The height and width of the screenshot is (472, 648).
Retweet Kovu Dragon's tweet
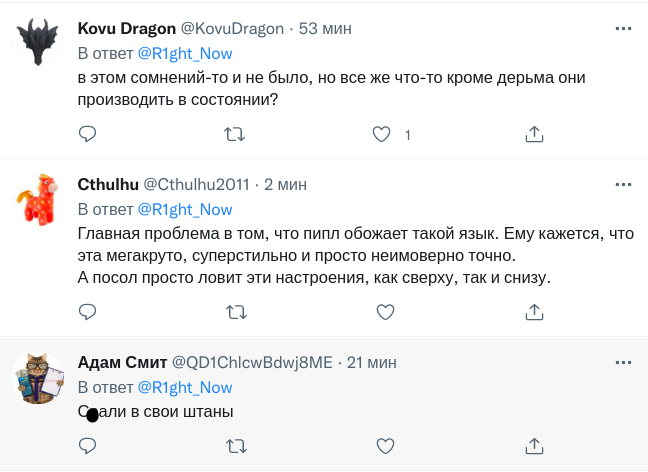(x=236, y=133)
